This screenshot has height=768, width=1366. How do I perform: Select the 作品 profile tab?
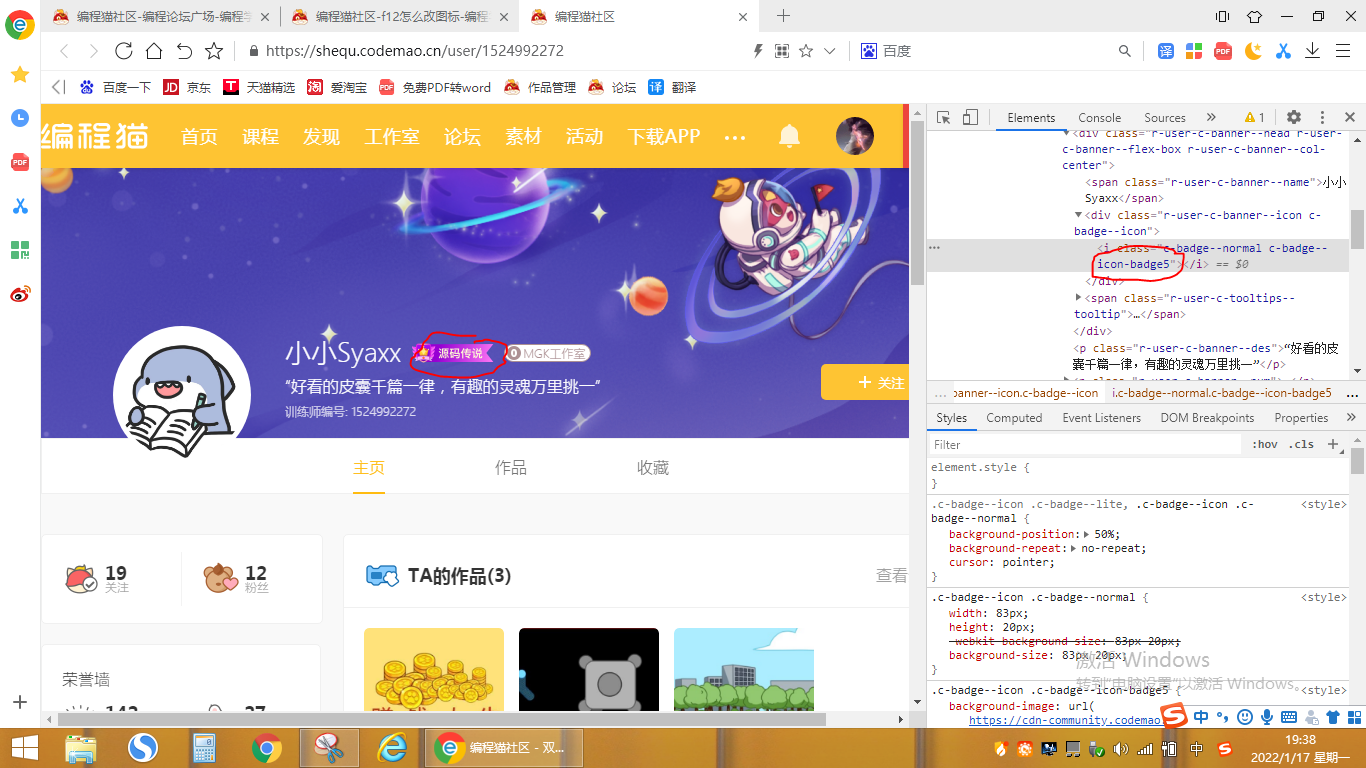[511, 467]
